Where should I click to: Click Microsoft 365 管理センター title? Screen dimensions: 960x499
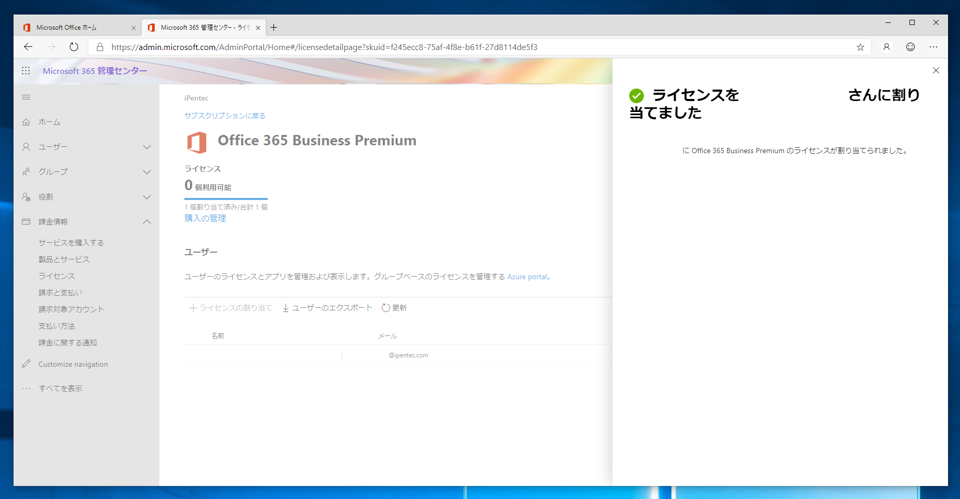95,71
